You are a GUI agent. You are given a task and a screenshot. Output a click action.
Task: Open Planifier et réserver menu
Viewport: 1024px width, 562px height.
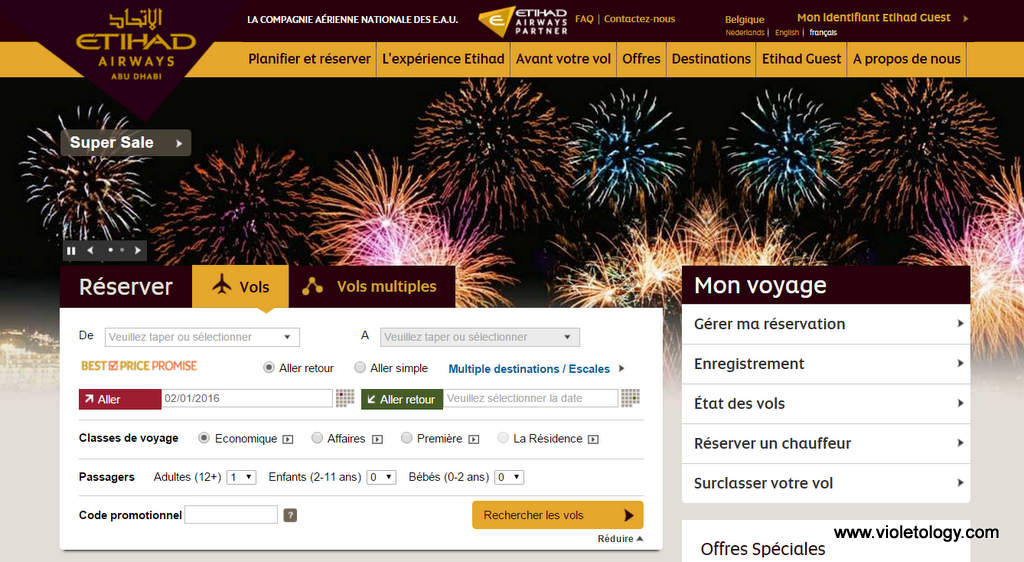(x=309, y=59)
